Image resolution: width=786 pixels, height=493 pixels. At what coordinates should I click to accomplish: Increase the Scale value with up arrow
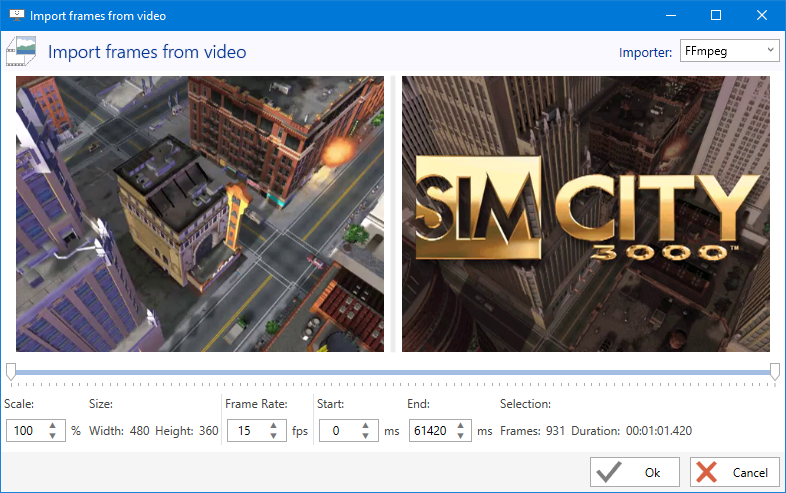(53, 425)
